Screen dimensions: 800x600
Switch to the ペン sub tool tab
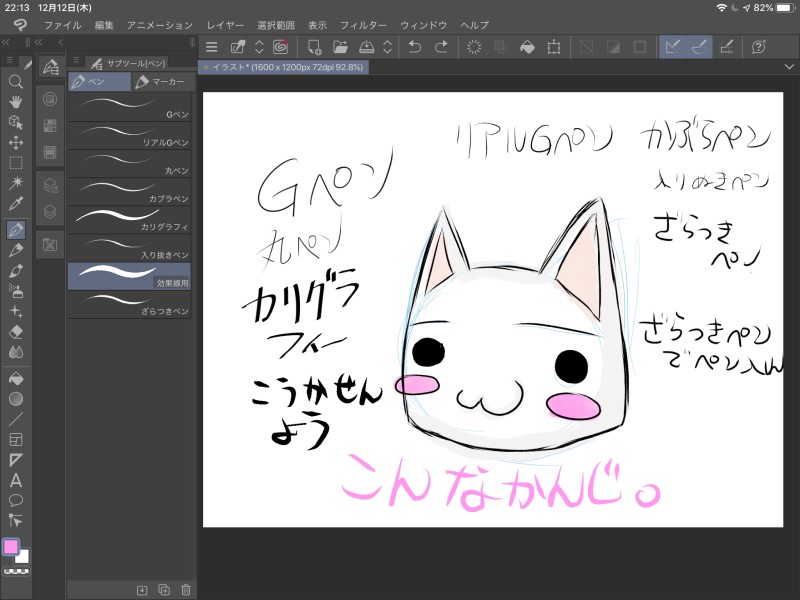click(x=99, y=82)
